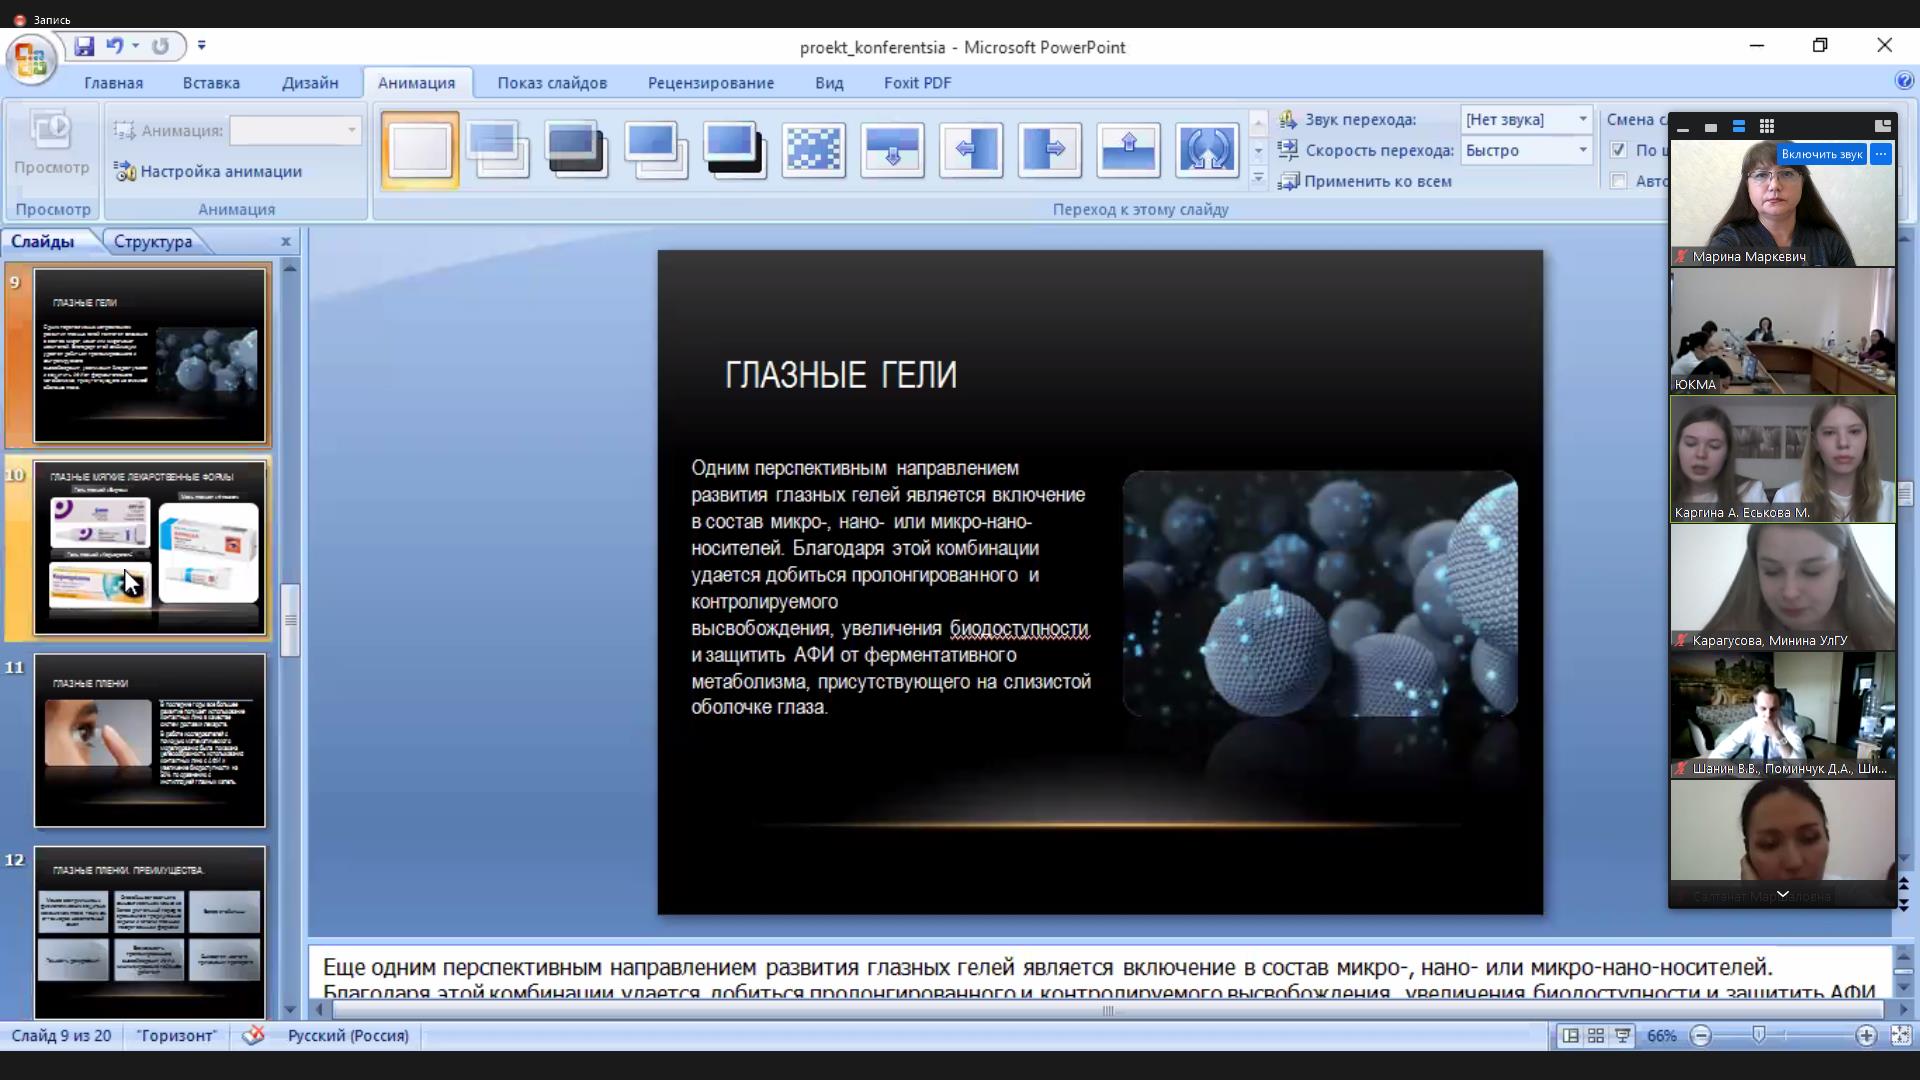Screen dimensions: 1920x1080
Task: Go to previous row of the transition gallery
Action: 1259,123
